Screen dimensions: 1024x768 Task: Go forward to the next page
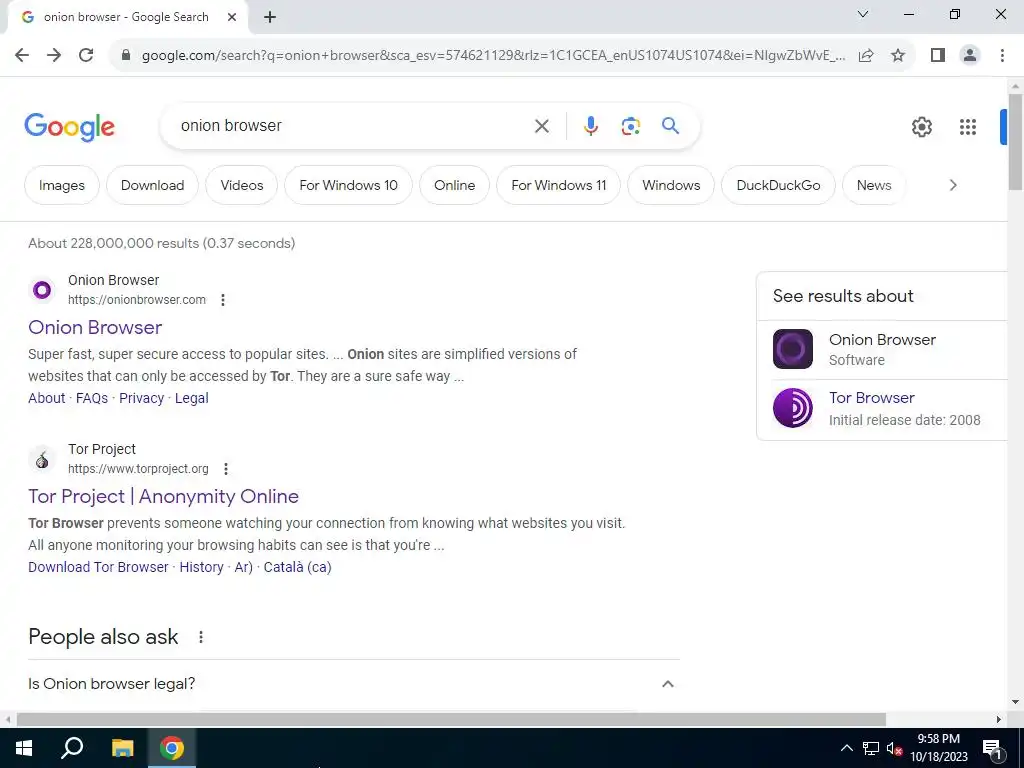pyautogui.click(x=54, y=55)
